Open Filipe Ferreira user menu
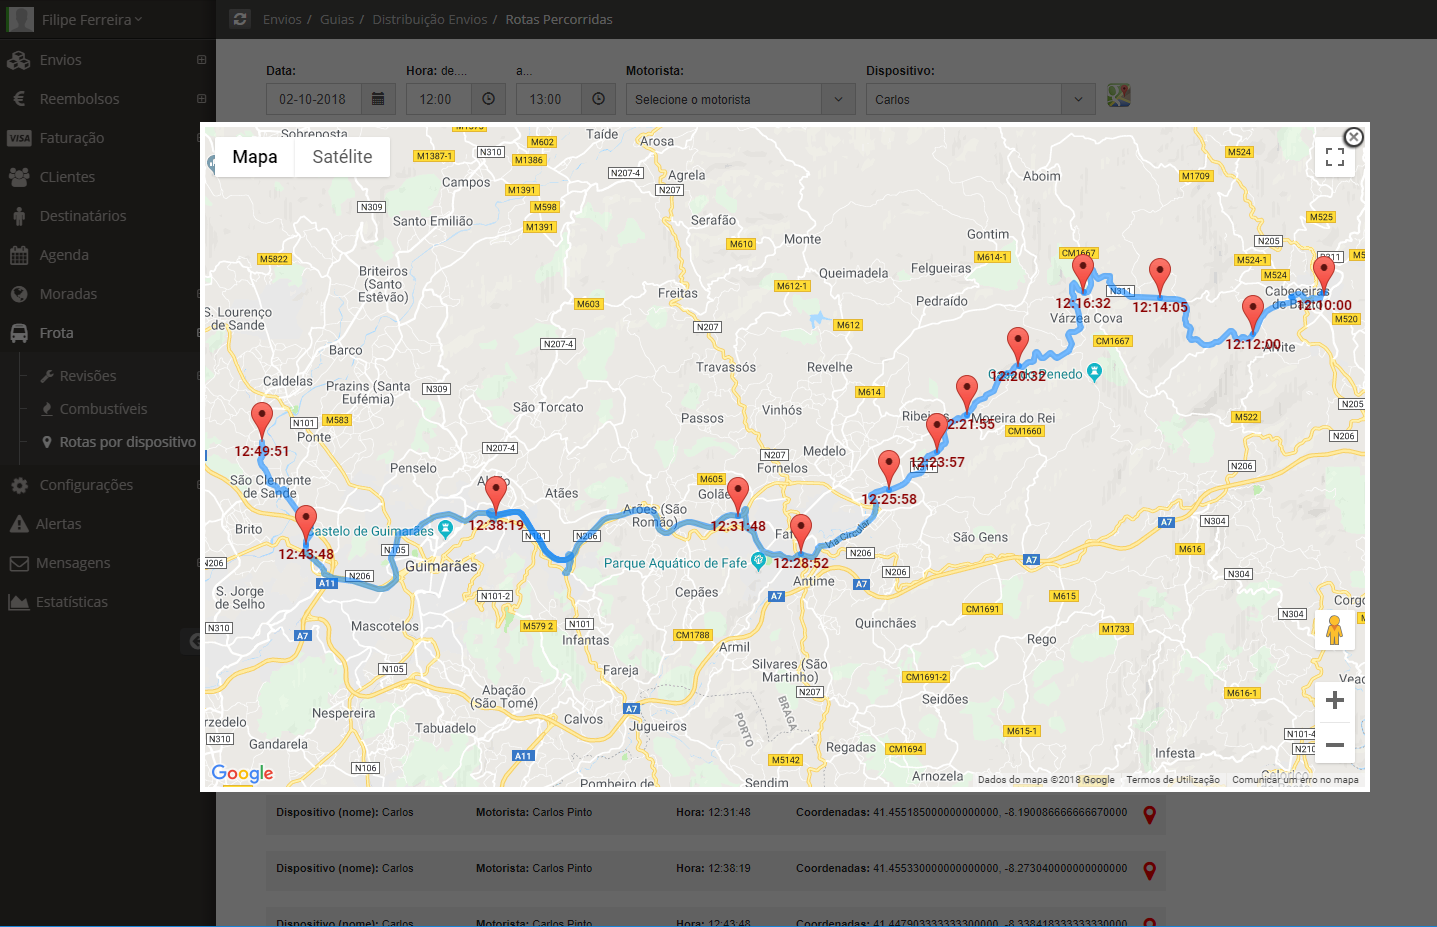Viewport: 1437px width, 927px height. point(92,20)
